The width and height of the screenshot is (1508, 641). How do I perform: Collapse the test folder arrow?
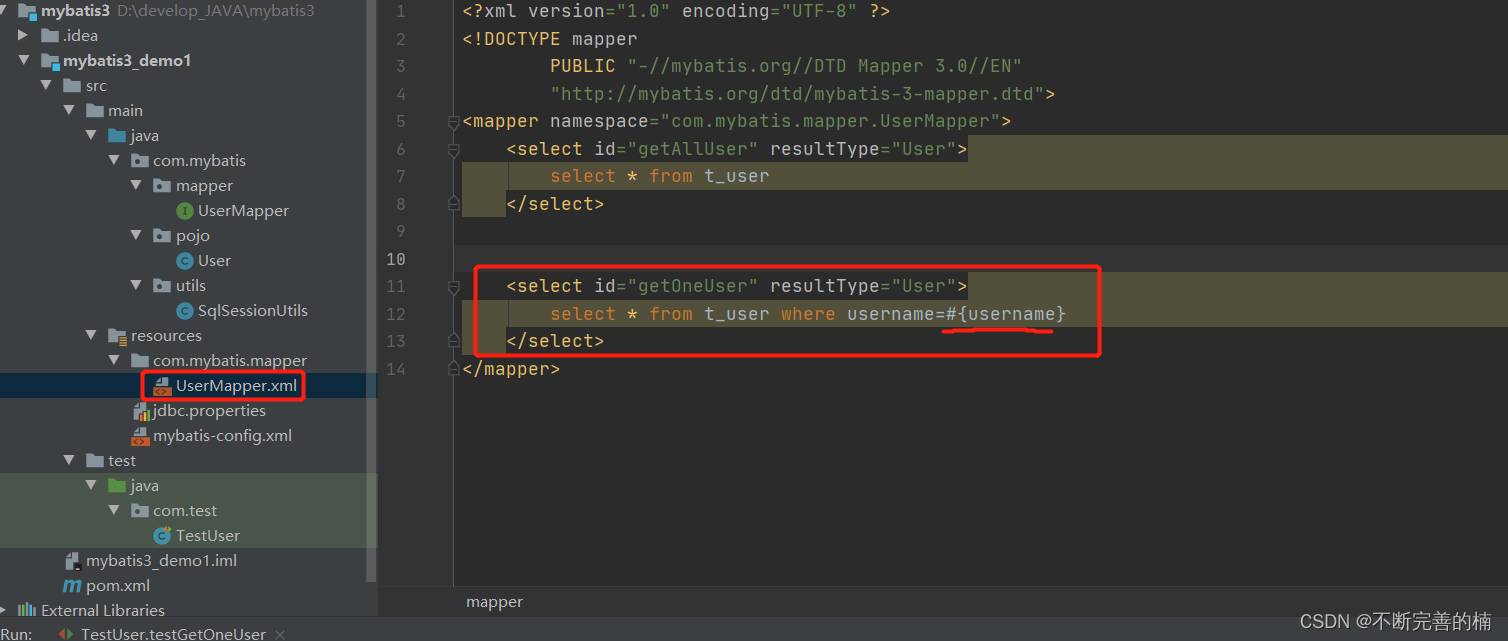(x=69, y=460)
